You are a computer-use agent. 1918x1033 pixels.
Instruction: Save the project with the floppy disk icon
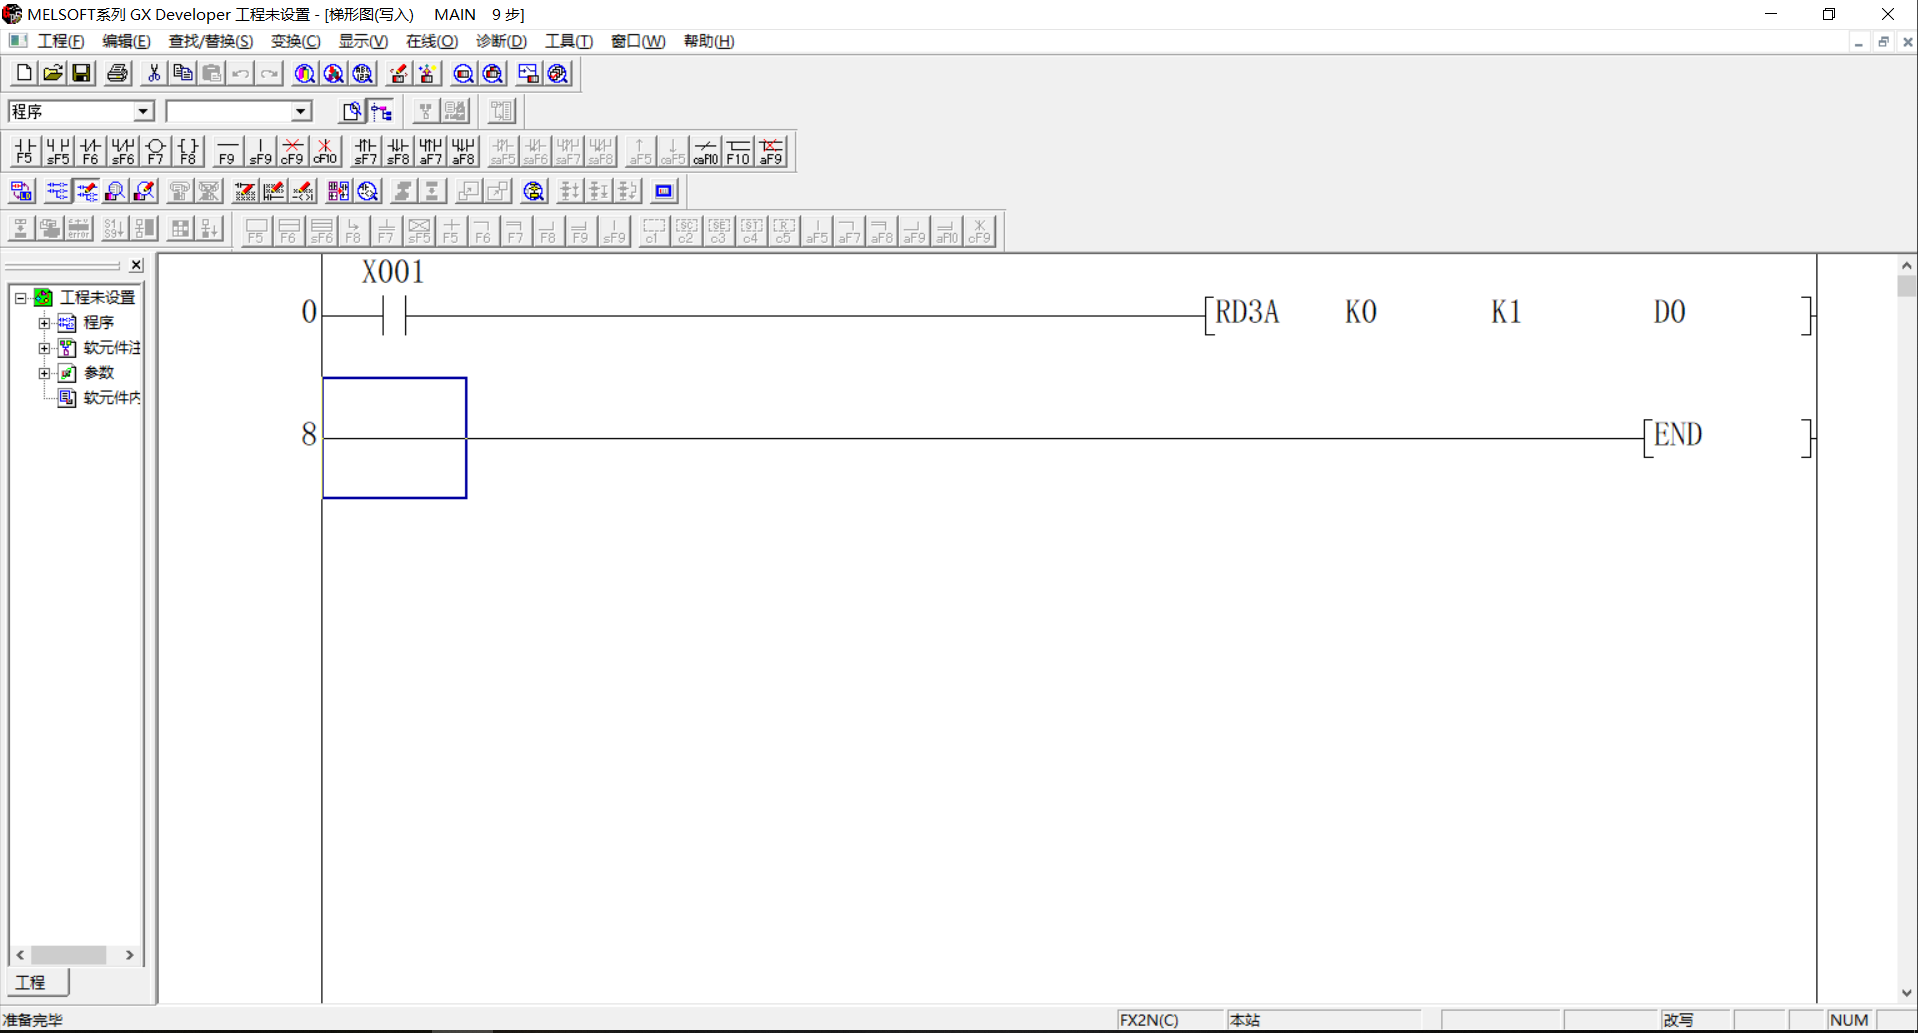82,73
